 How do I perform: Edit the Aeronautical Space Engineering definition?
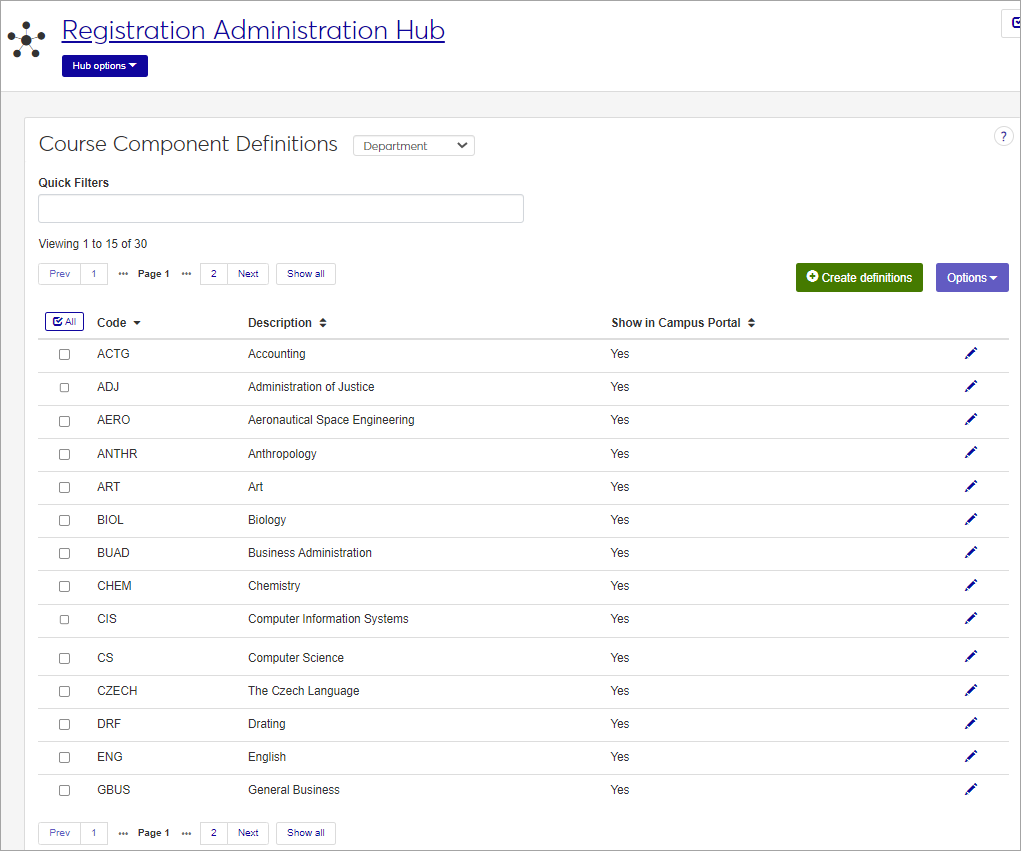point(970,420)
